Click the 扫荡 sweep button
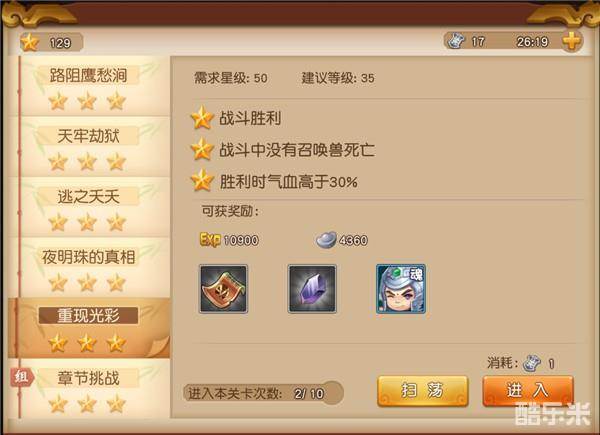 click(423, 391)
